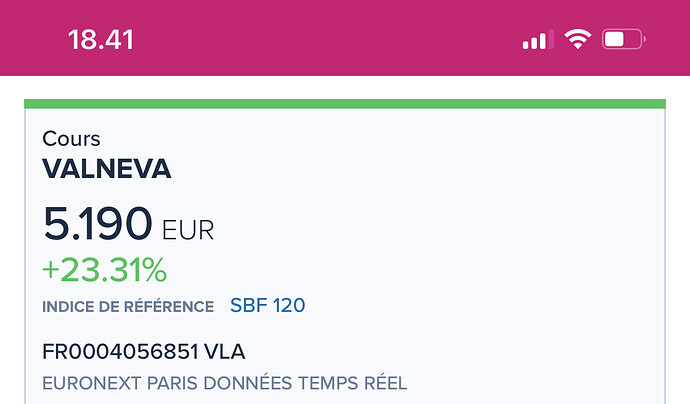Image resolution: width=690 pixels, height=404 pixels.
Task: Select the FR0004056851 VLA ISIN code
Action: click(143, 352)
